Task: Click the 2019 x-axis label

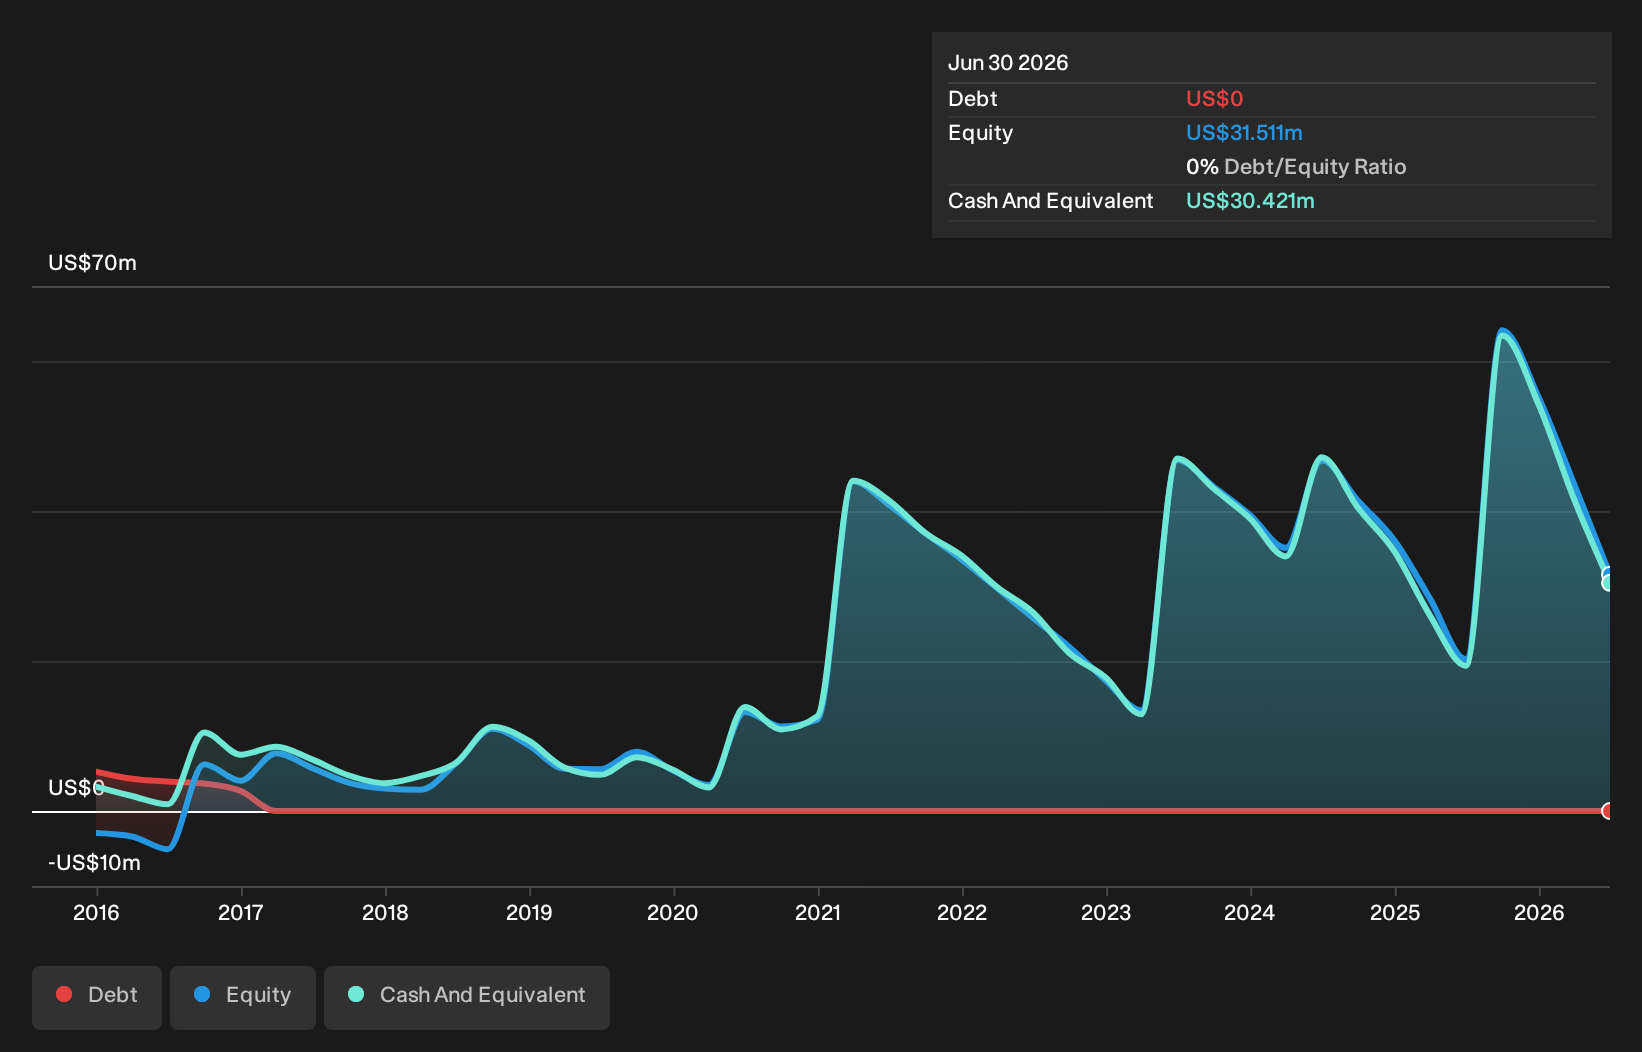Action: (x=529, y=912)
